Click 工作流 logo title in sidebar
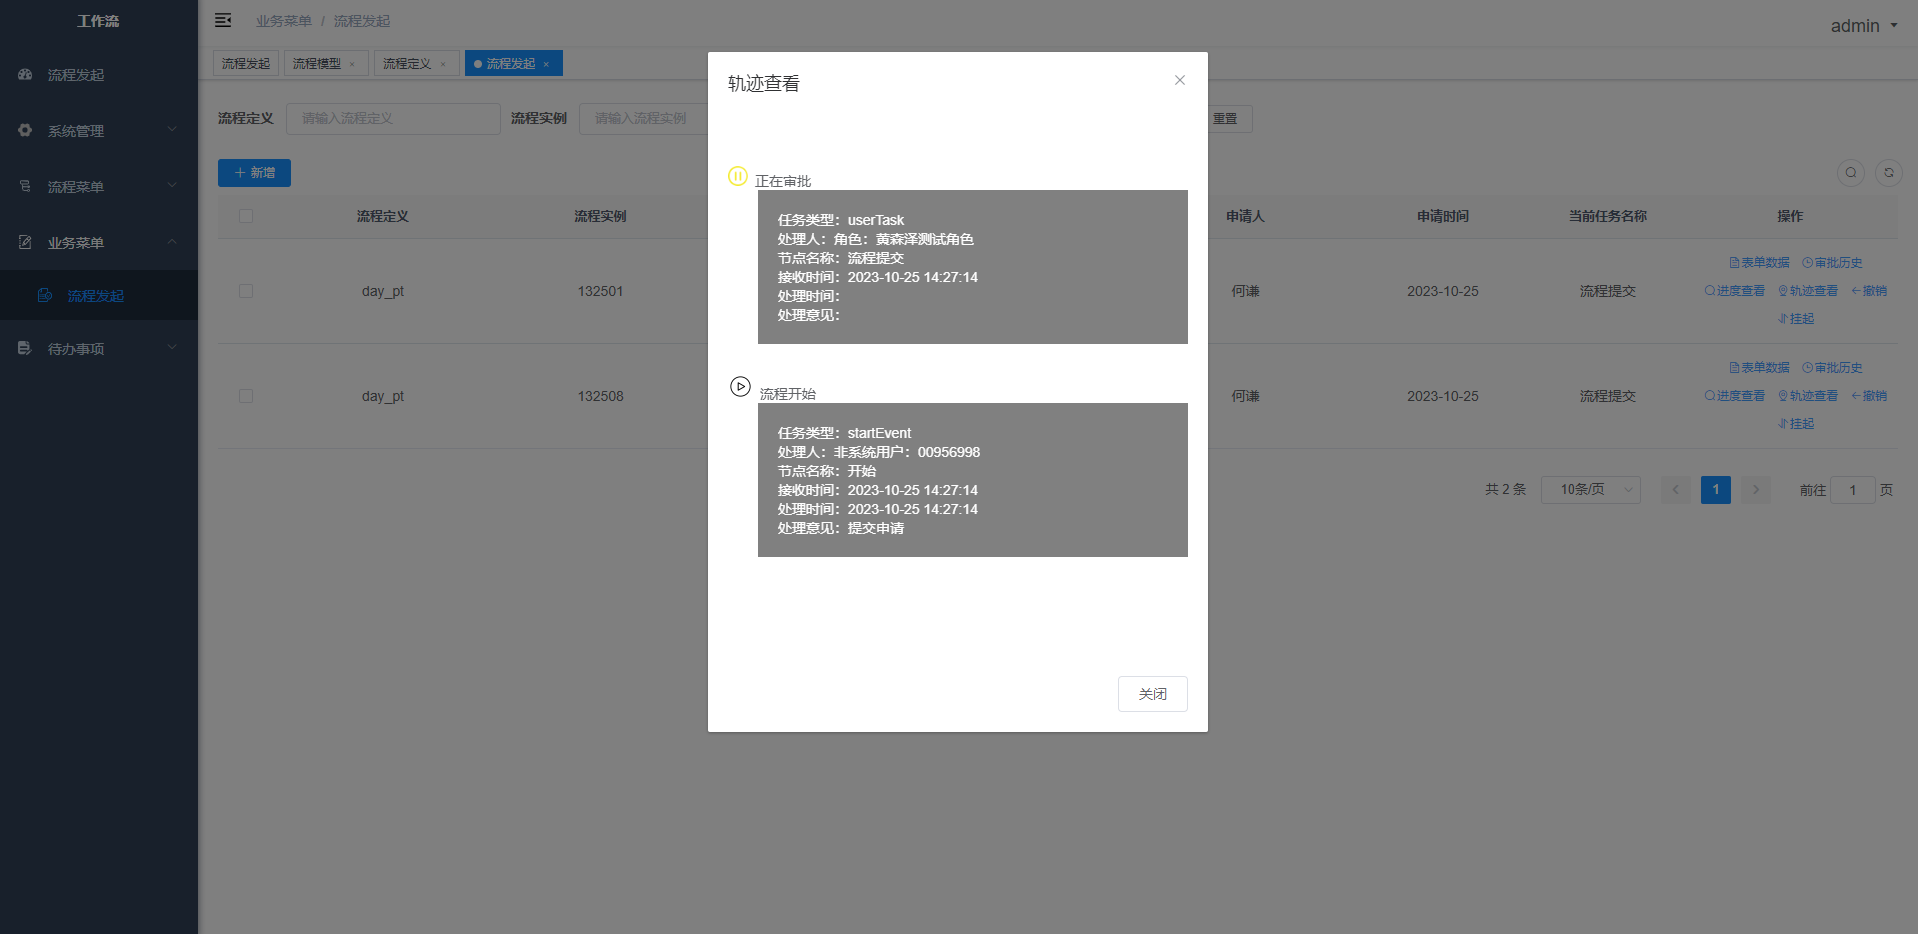This screenshot has height=934, width=1918. 98,21
